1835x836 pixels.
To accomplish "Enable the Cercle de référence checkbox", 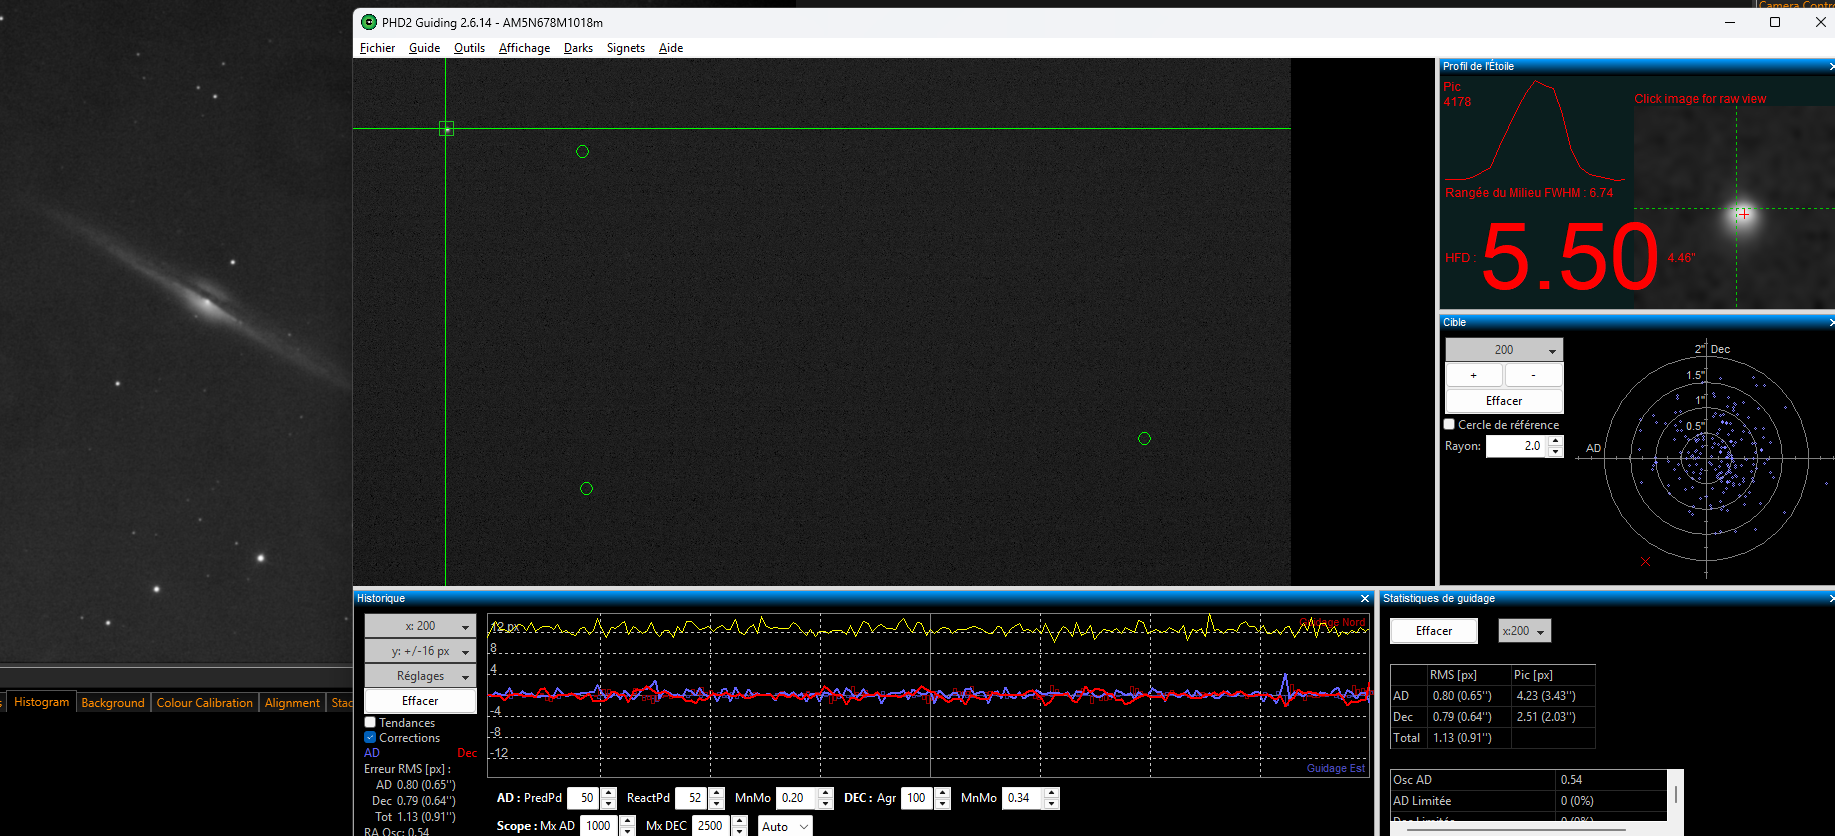I will [x=1449, y=425].
